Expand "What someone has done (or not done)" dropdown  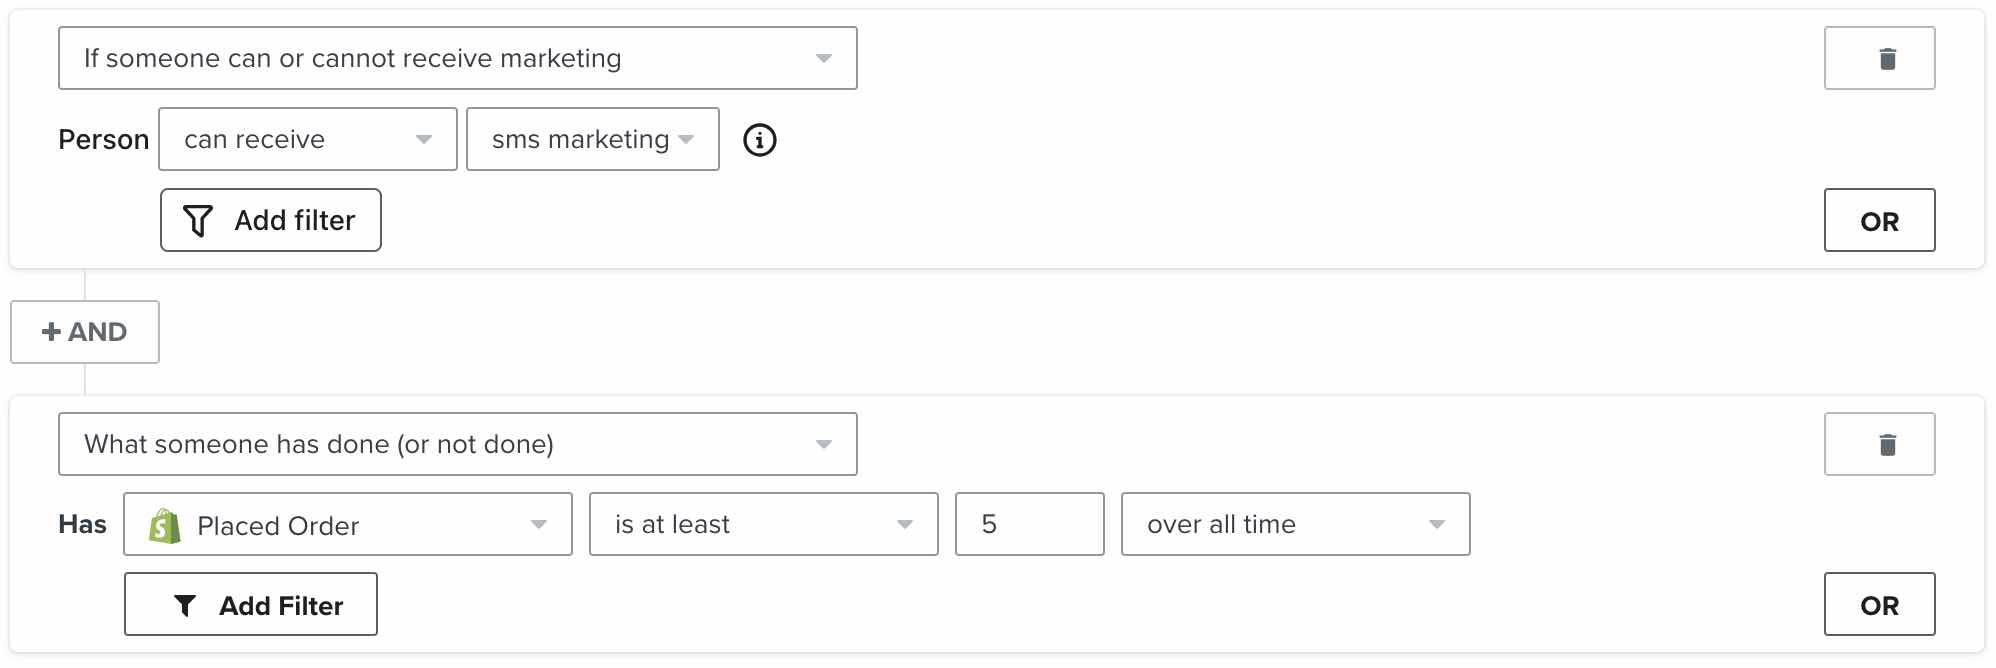pyautogui.click(x=457, y=444)
